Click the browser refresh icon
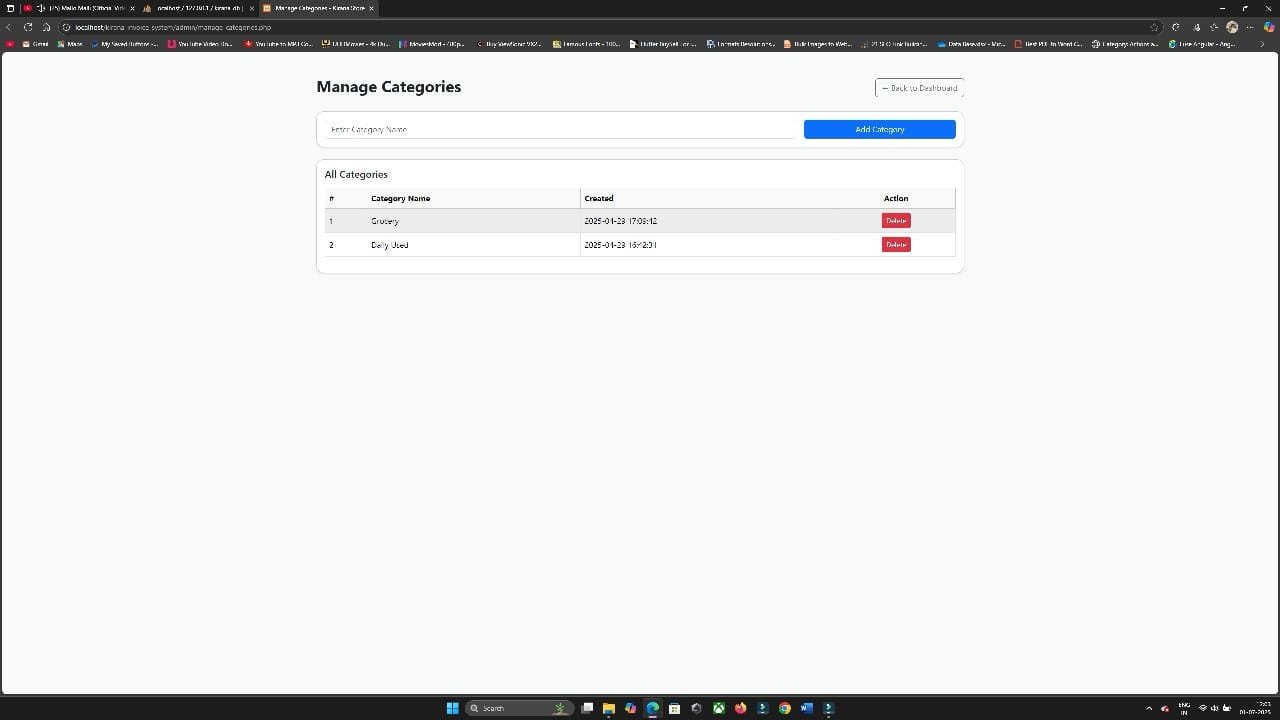This screenshot has height=720, width=1280. (27, 27)
